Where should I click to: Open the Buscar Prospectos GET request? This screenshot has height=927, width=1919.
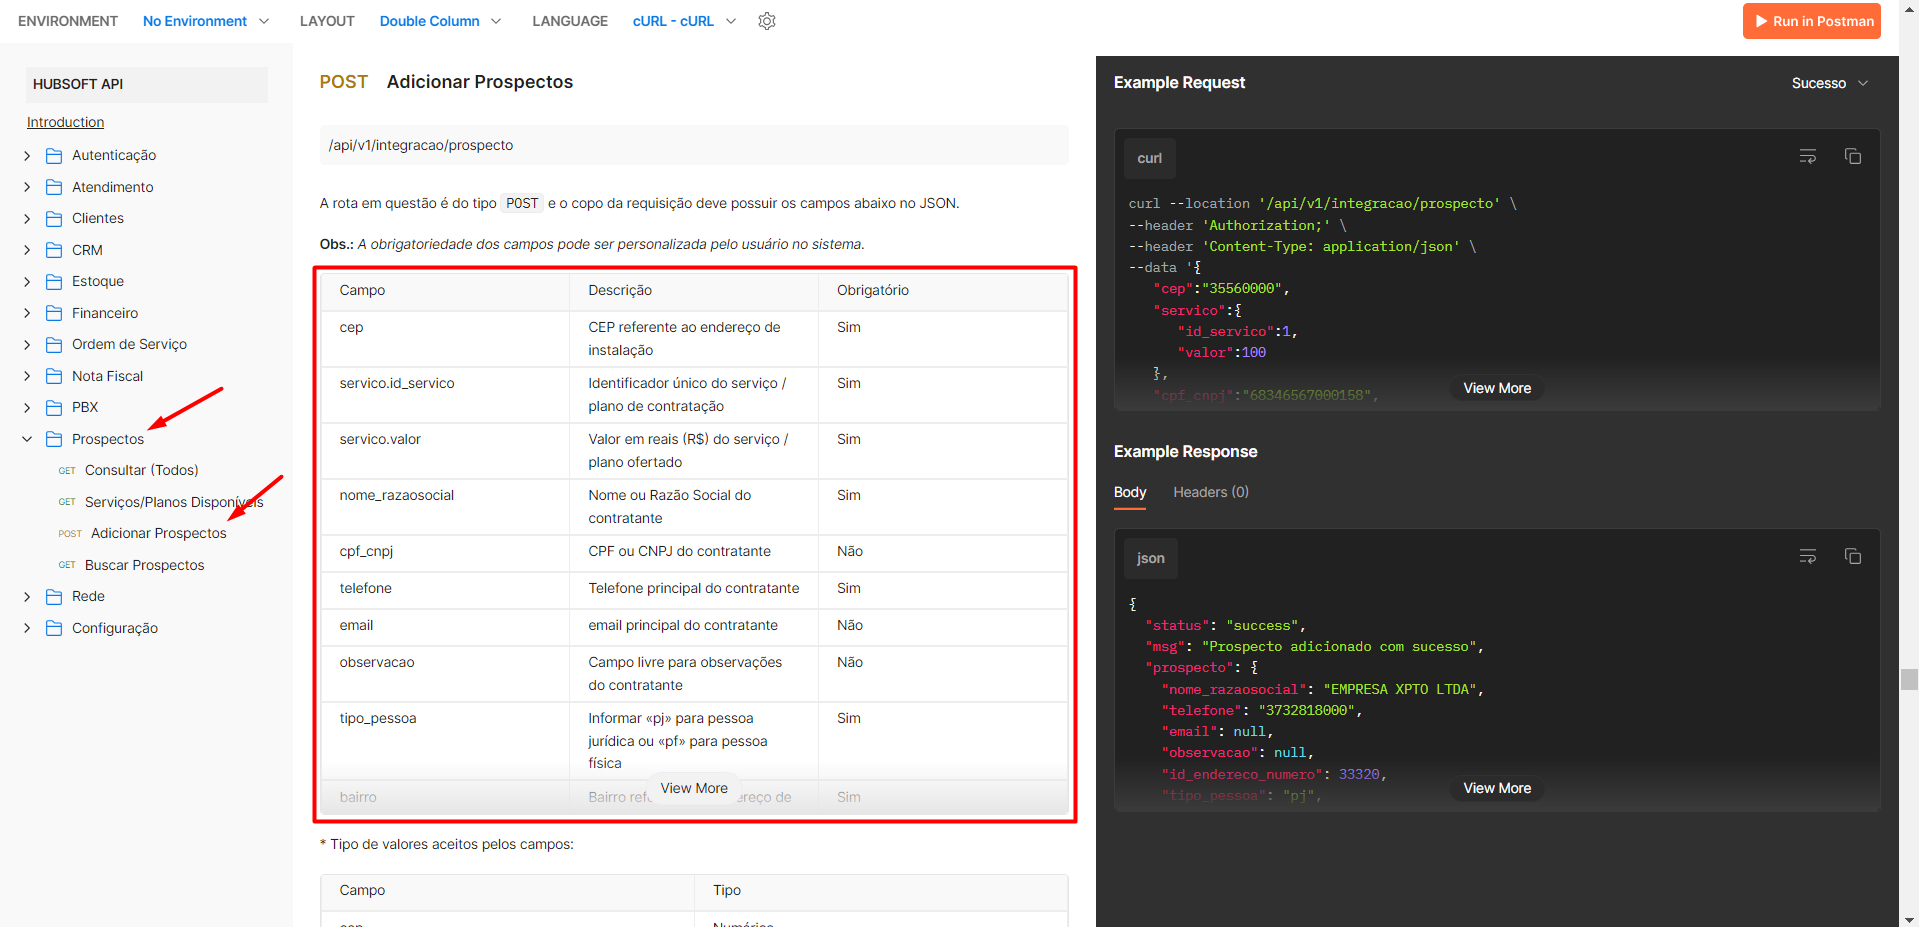click(x=144, y=565)
